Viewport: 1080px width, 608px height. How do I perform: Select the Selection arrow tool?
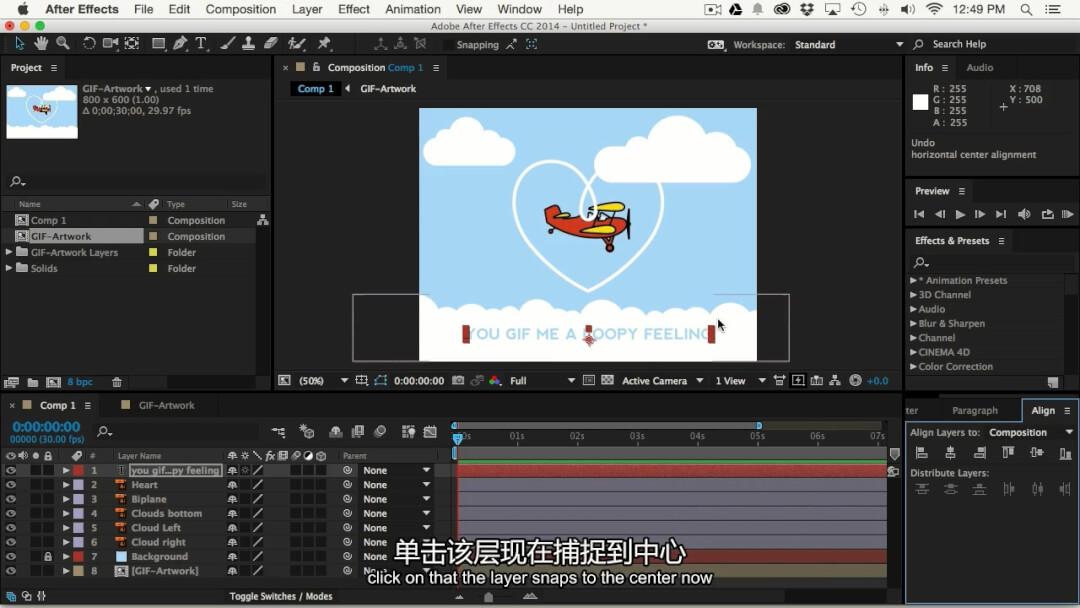pos(19,43)
